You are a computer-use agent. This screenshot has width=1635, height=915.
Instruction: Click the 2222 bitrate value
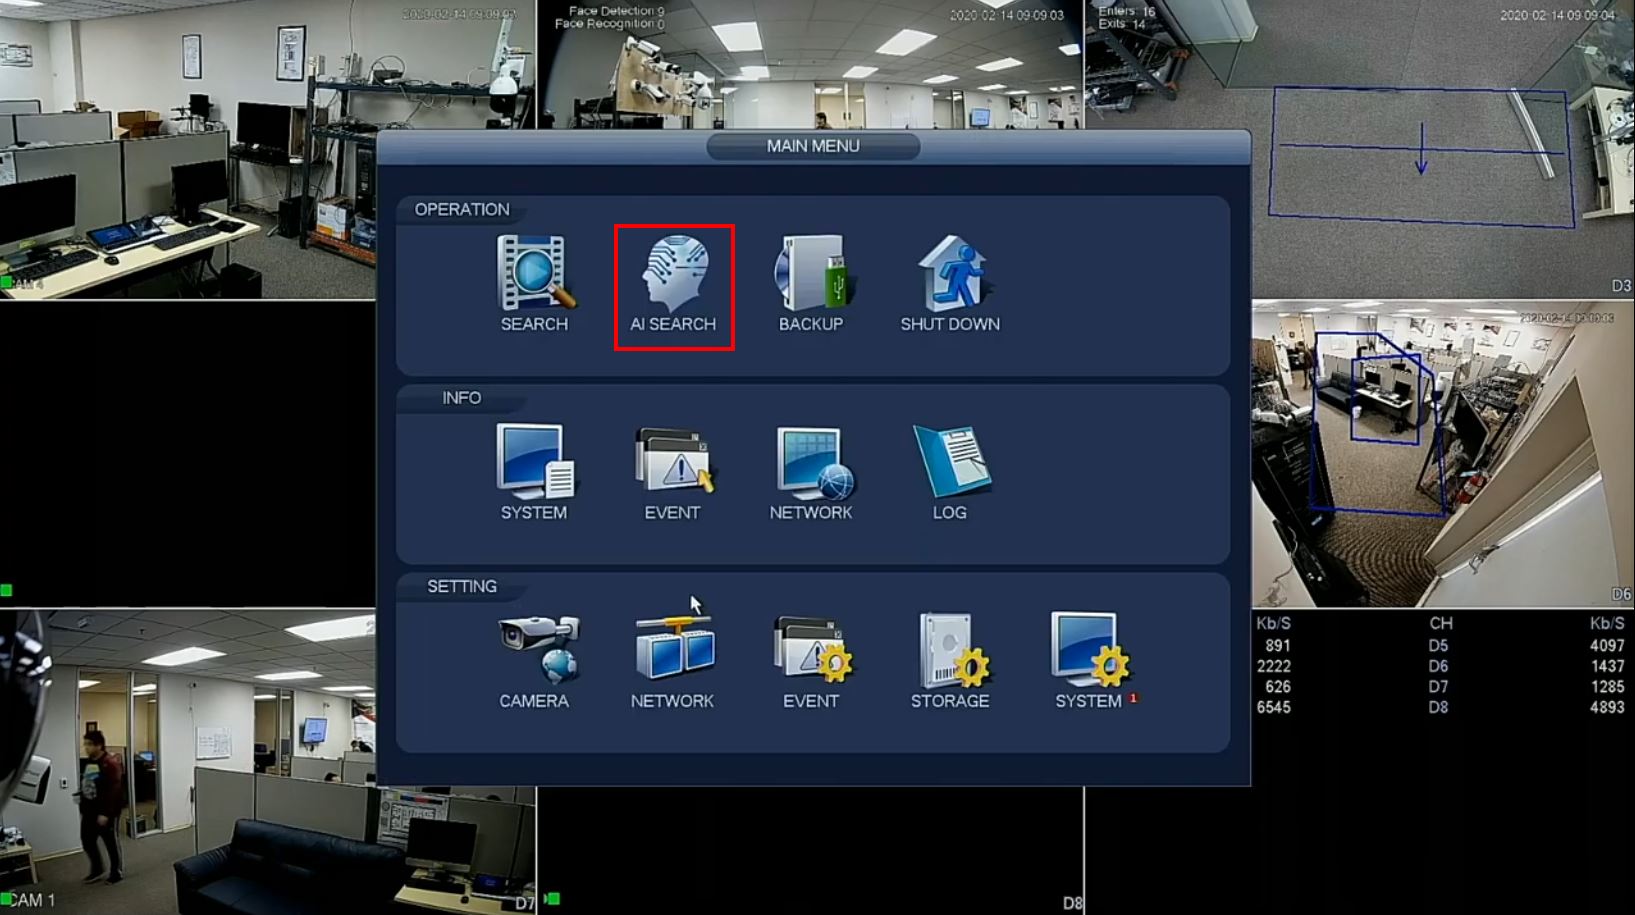tap(1273, 666)
